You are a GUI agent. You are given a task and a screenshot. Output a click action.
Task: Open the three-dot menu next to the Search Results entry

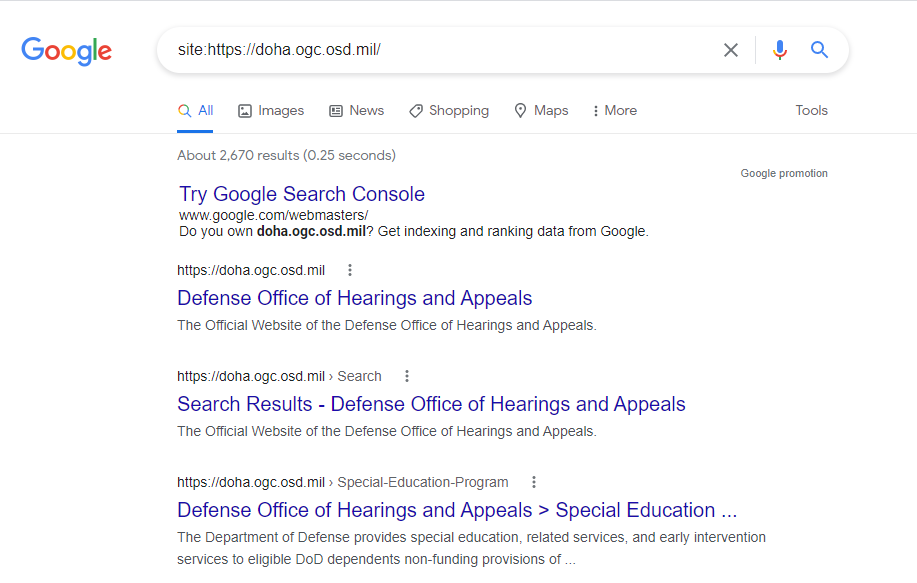click(406, 376)
